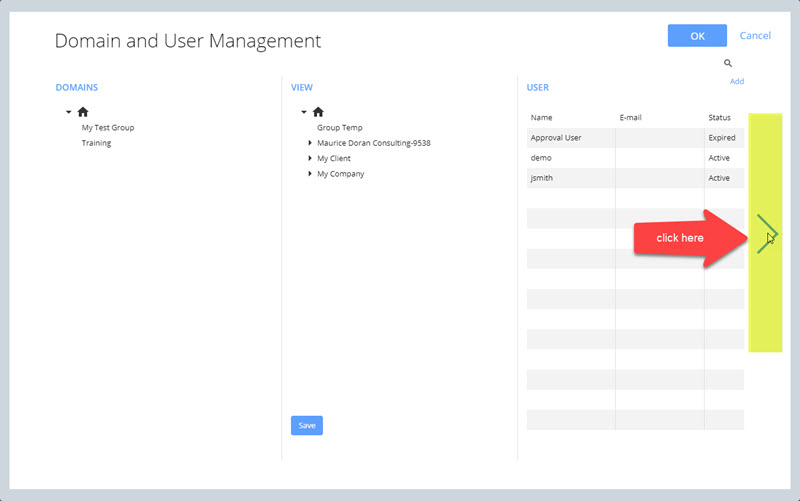The height and width of the screenshot is (501, 800).
Task: Collapse the View root tree arrow
Action: pos(304,112)
